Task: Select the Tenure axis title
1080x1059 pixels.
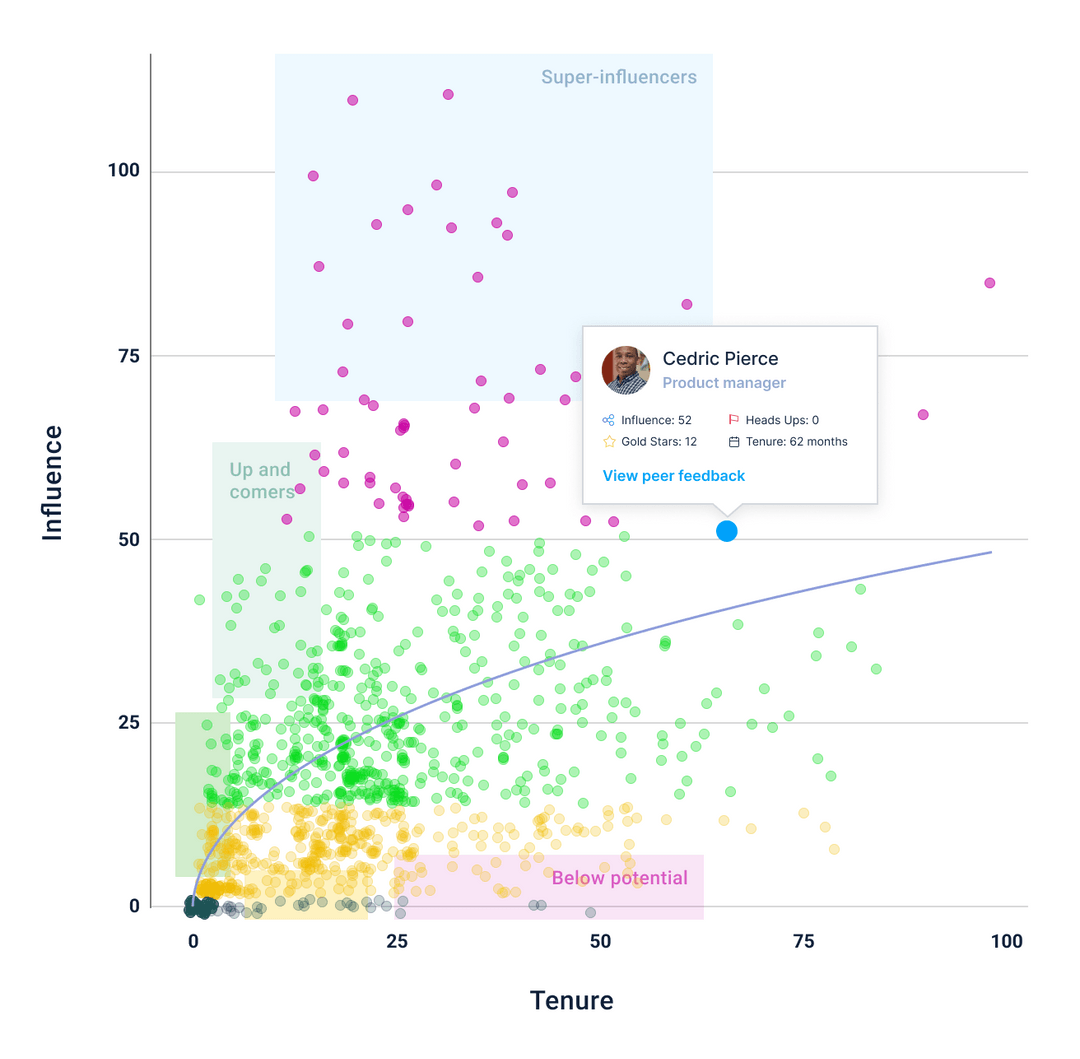Action: pyautogui.click(x=572, y=1000)
